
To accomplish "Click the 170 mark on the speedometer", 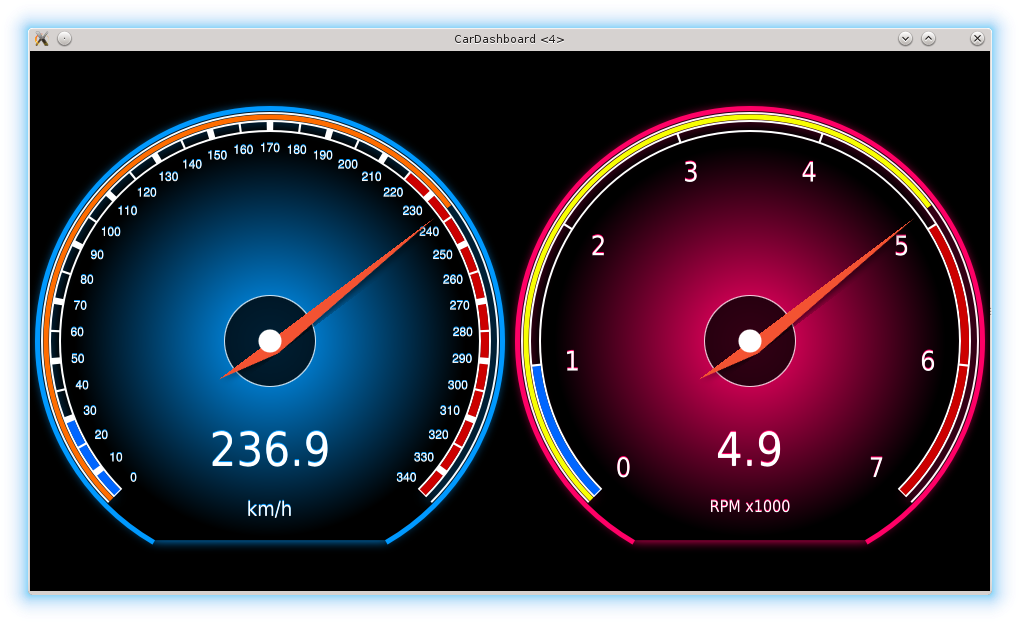I will pyautogui.click(x=270, y=148).
